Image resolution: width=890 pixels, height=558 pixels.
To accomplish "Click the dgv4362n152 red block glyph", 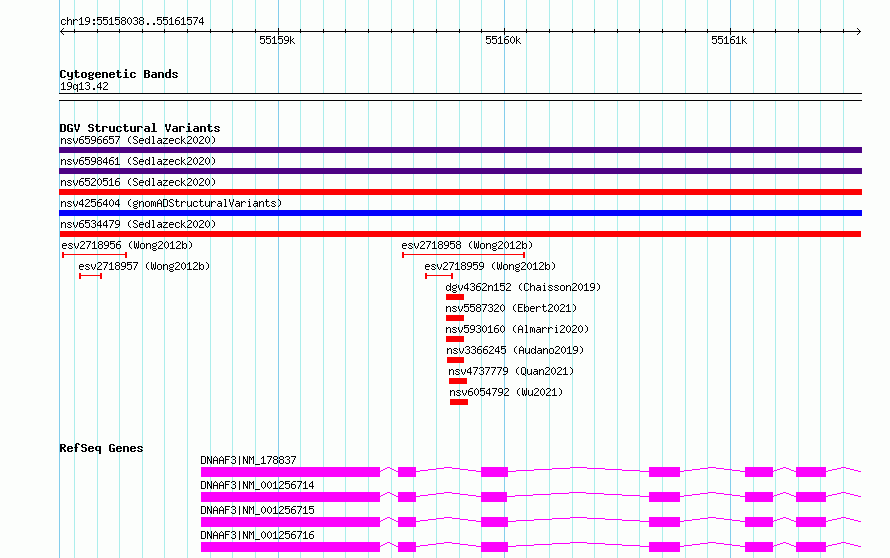I will point(455,297).
